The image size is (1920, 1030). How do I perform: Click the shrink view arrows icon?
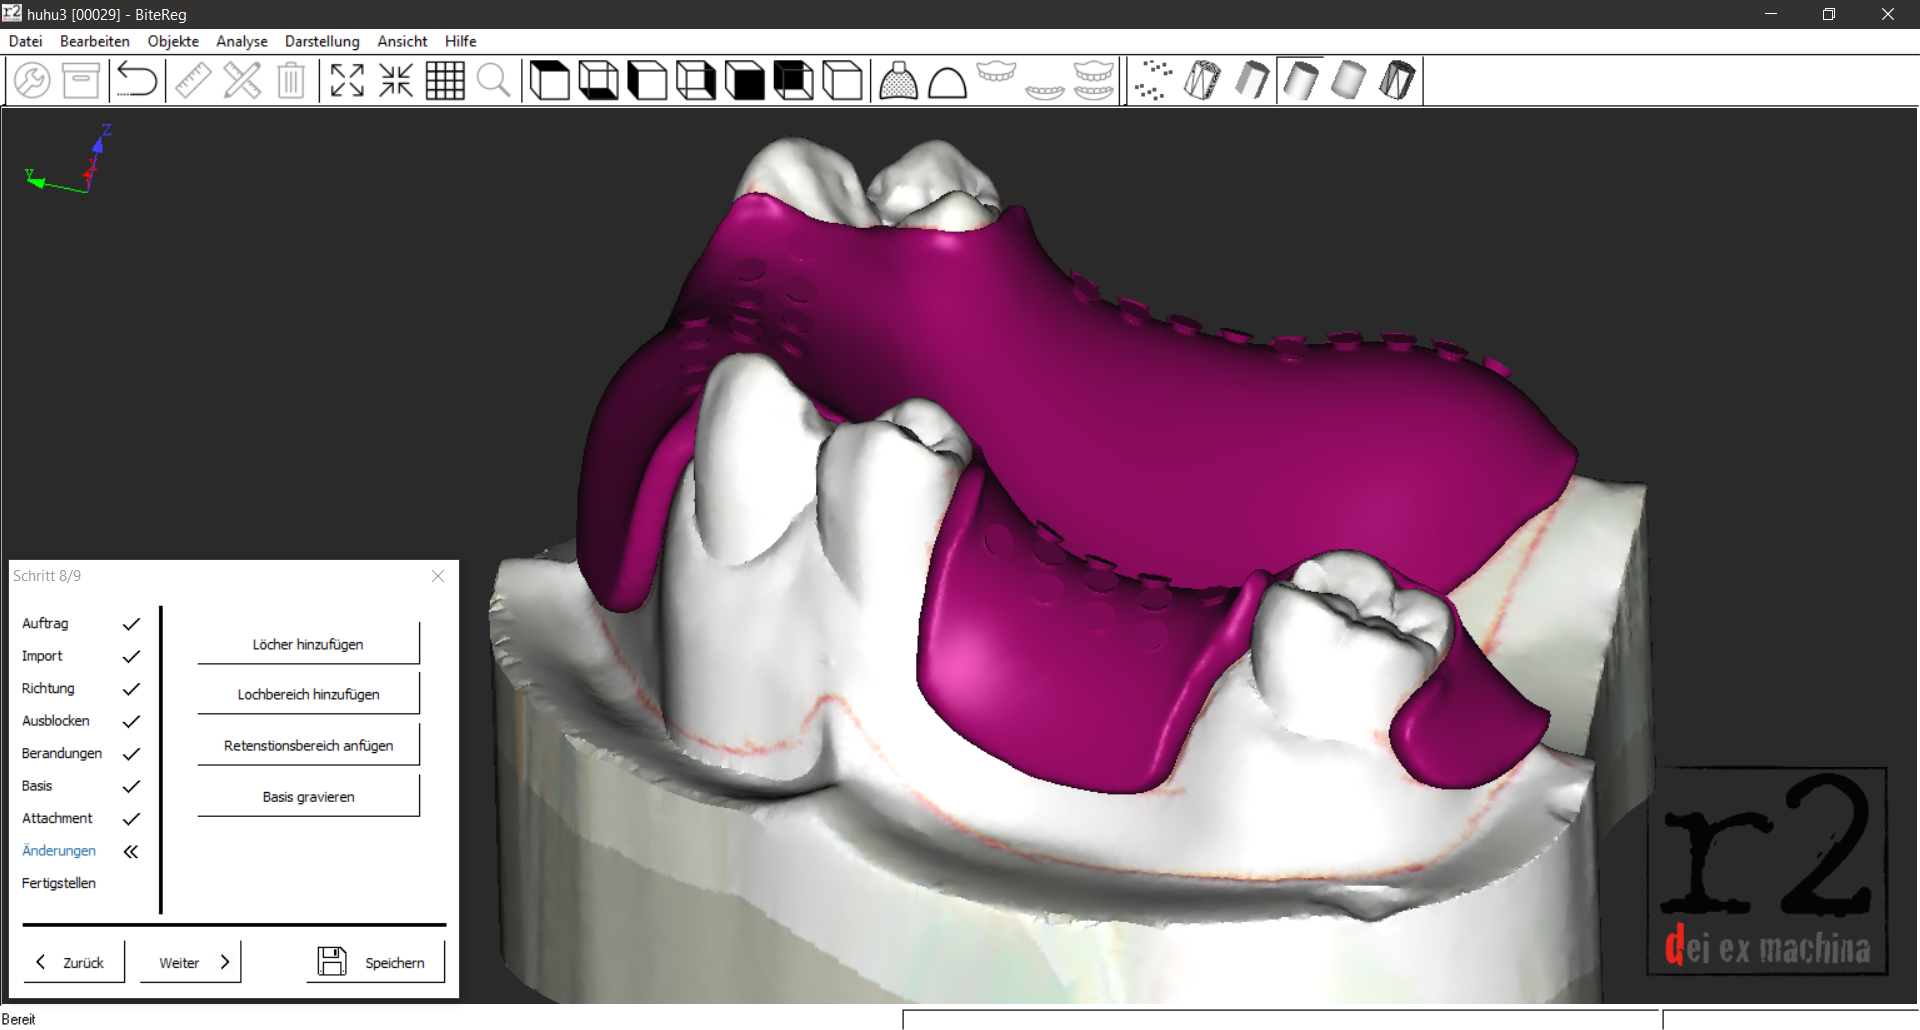point(396,80)
